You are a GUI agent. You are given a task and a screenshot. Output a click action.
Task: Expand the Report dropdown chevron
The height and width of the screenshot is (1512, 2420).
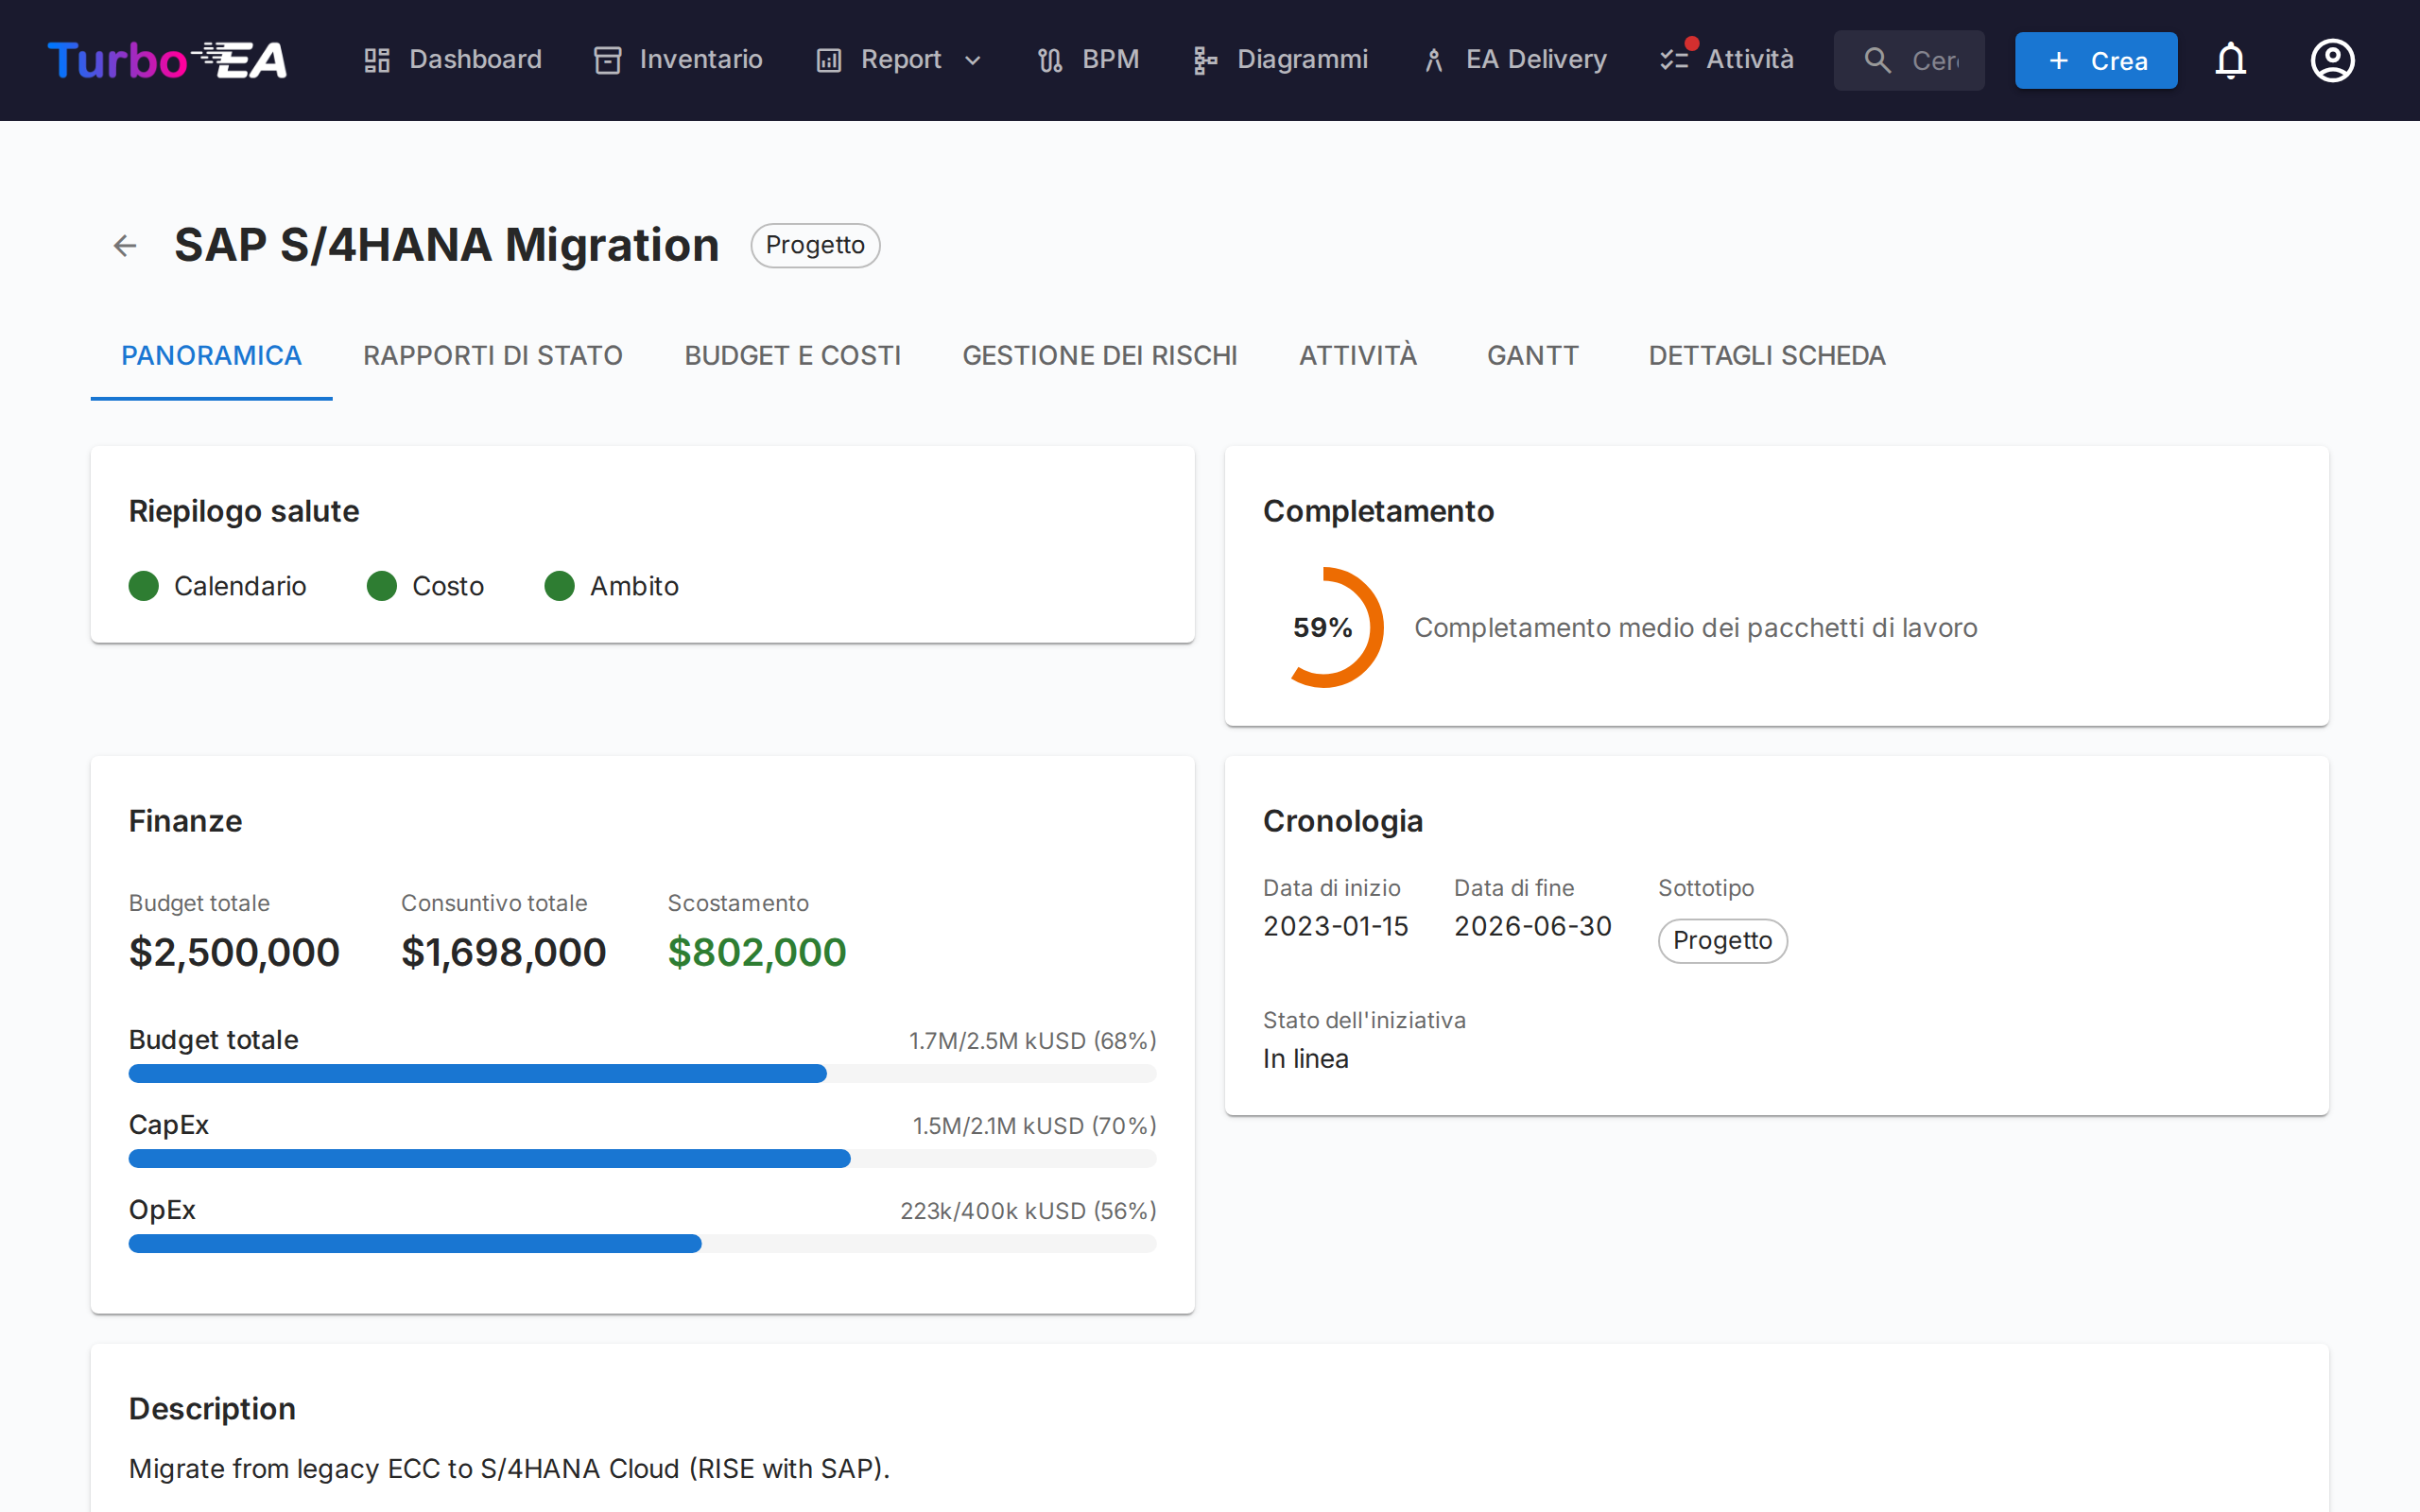point(972,61)
